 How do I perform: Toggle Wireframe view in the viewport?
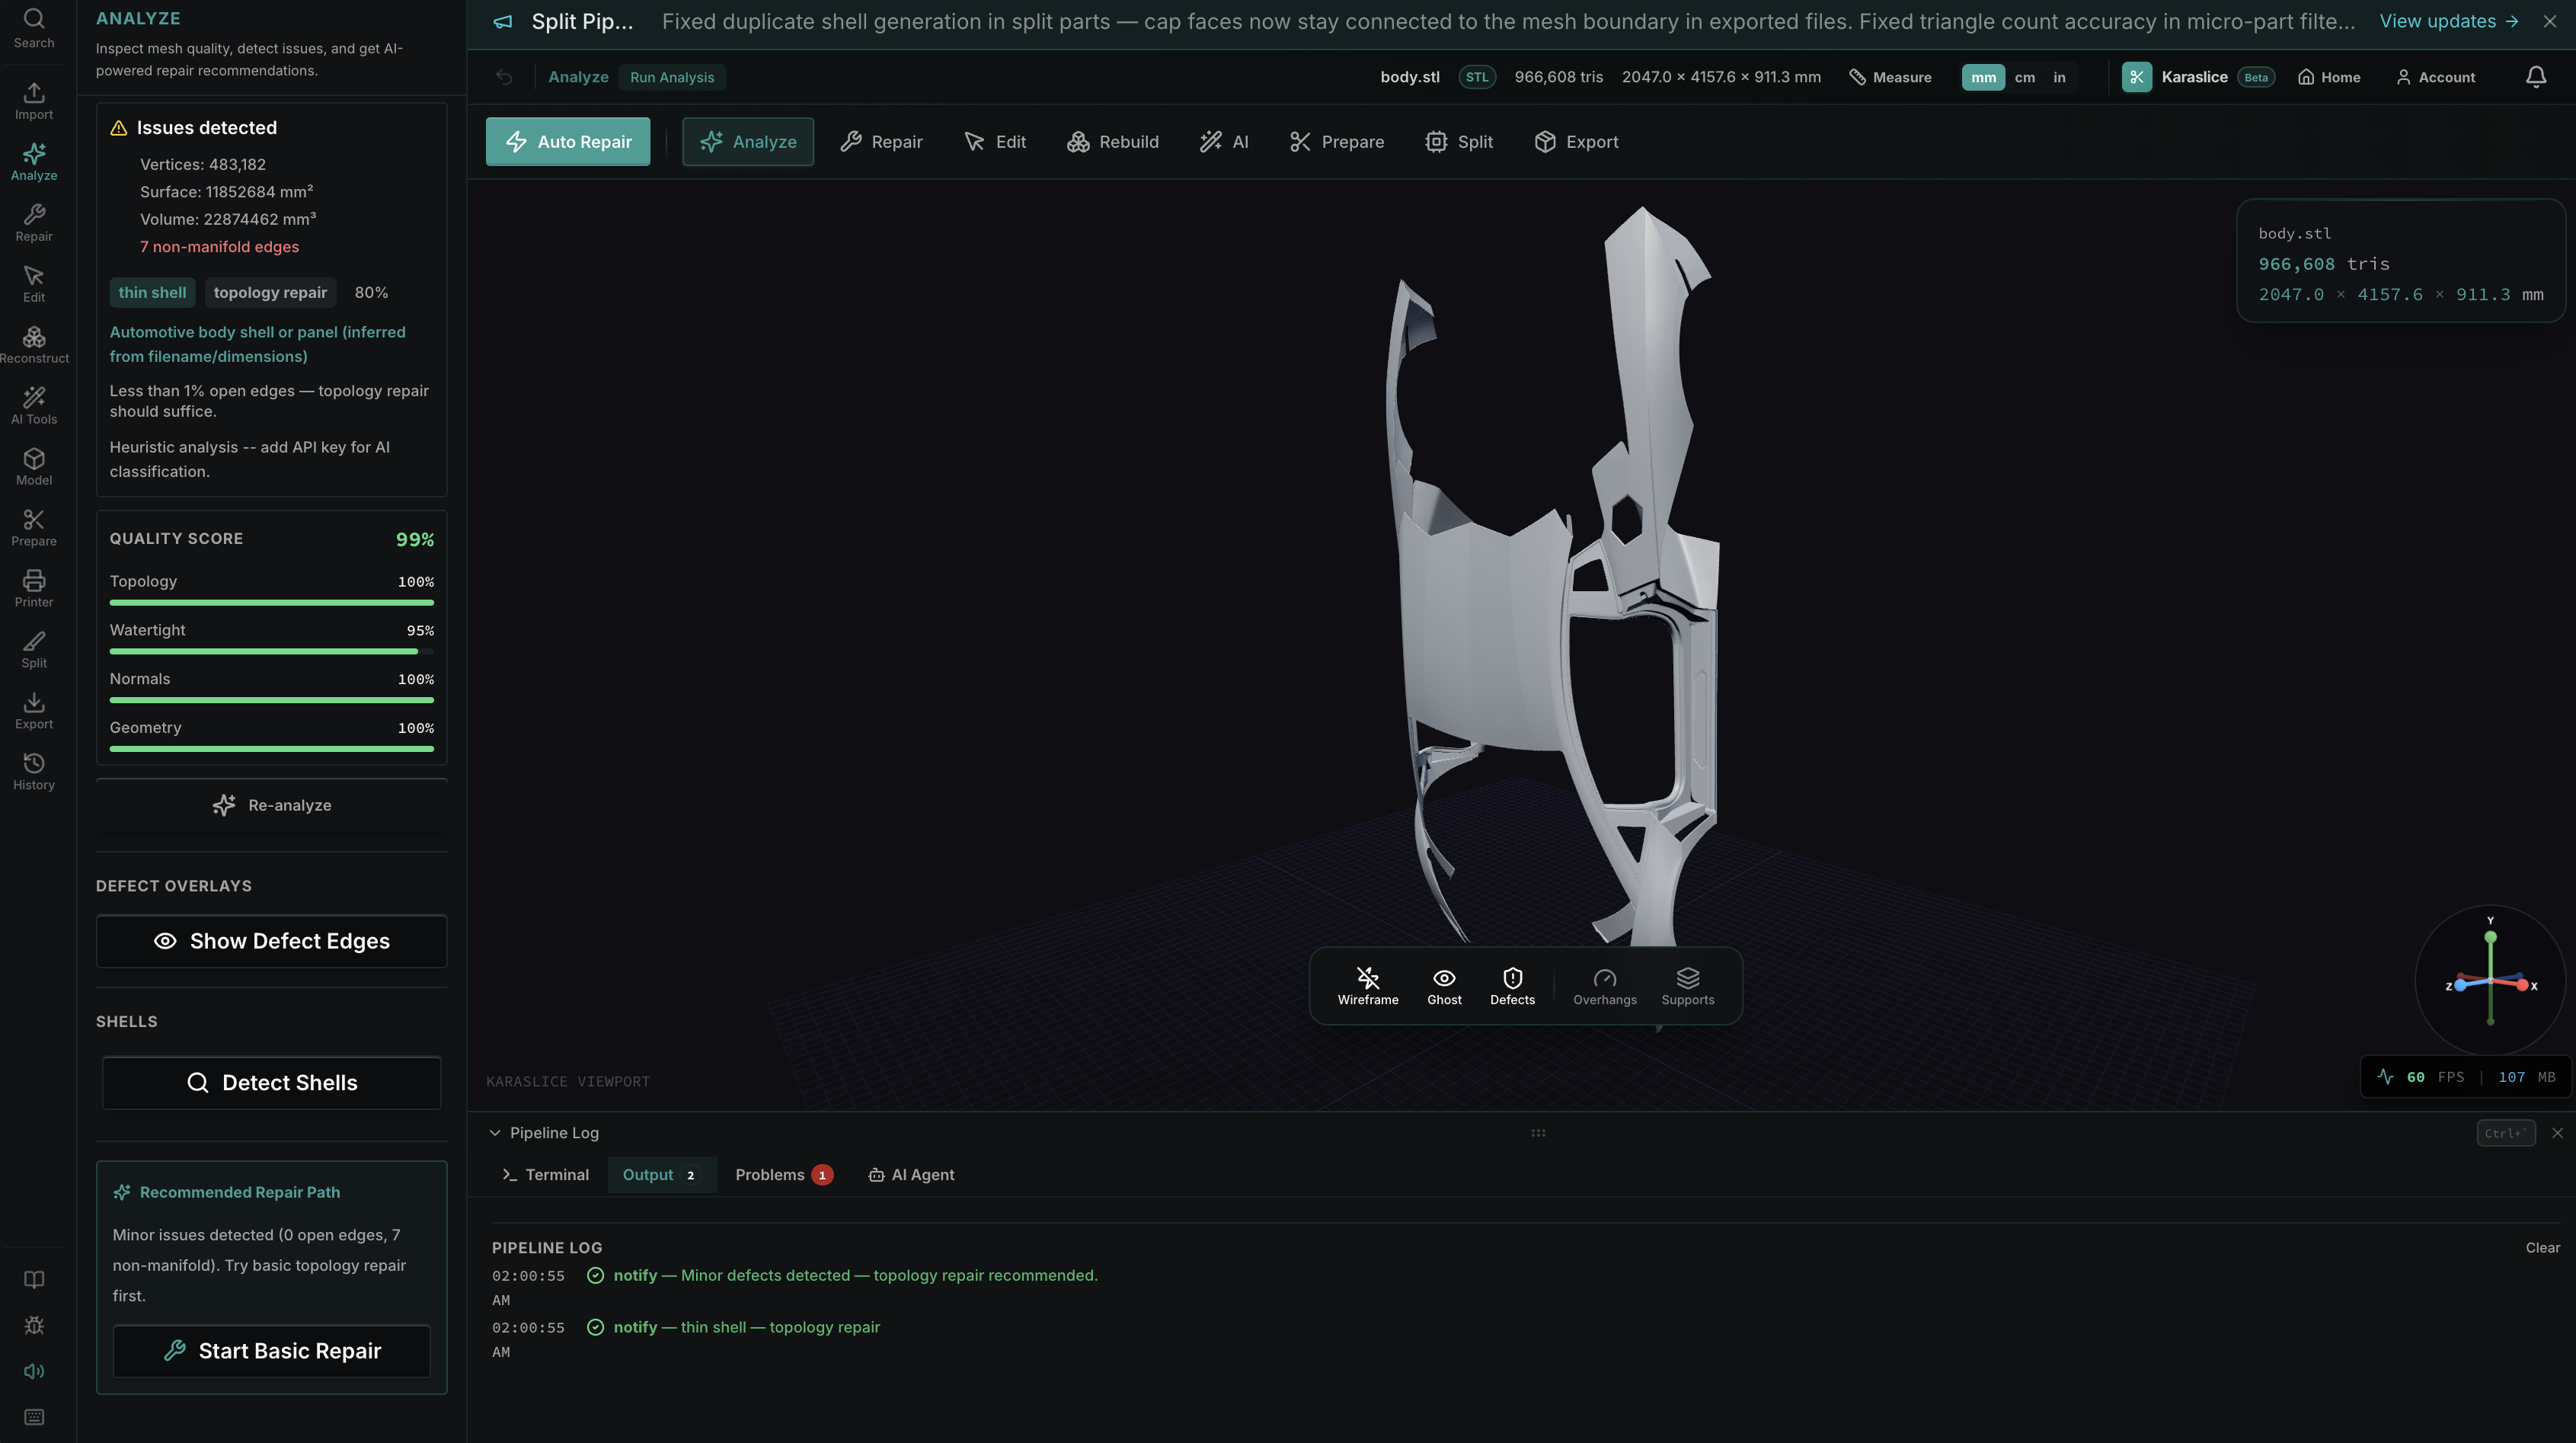coord(1368,985)
